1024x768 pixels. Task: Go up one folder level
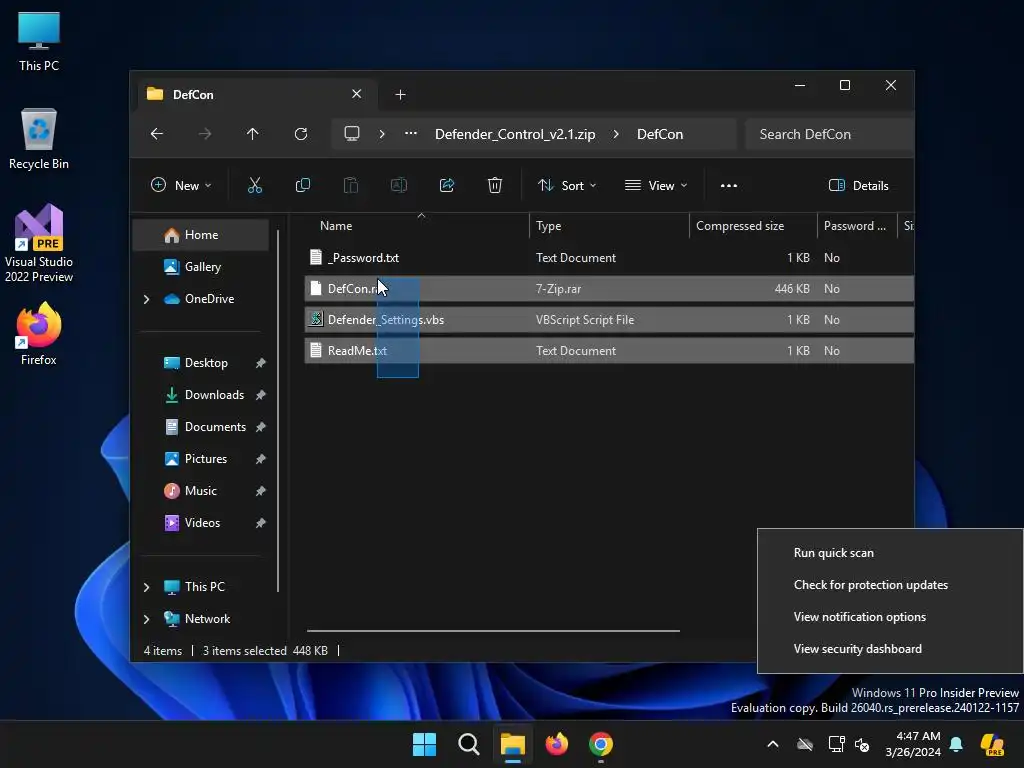(x=253, y=134)
